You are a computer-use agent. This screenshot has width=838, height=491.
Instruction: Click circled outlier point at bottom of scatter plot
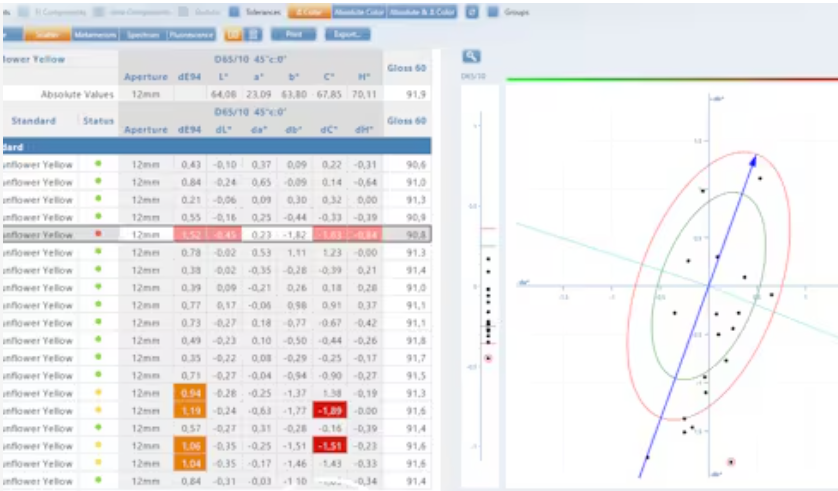pyautogui.click(x=731, y=462)
